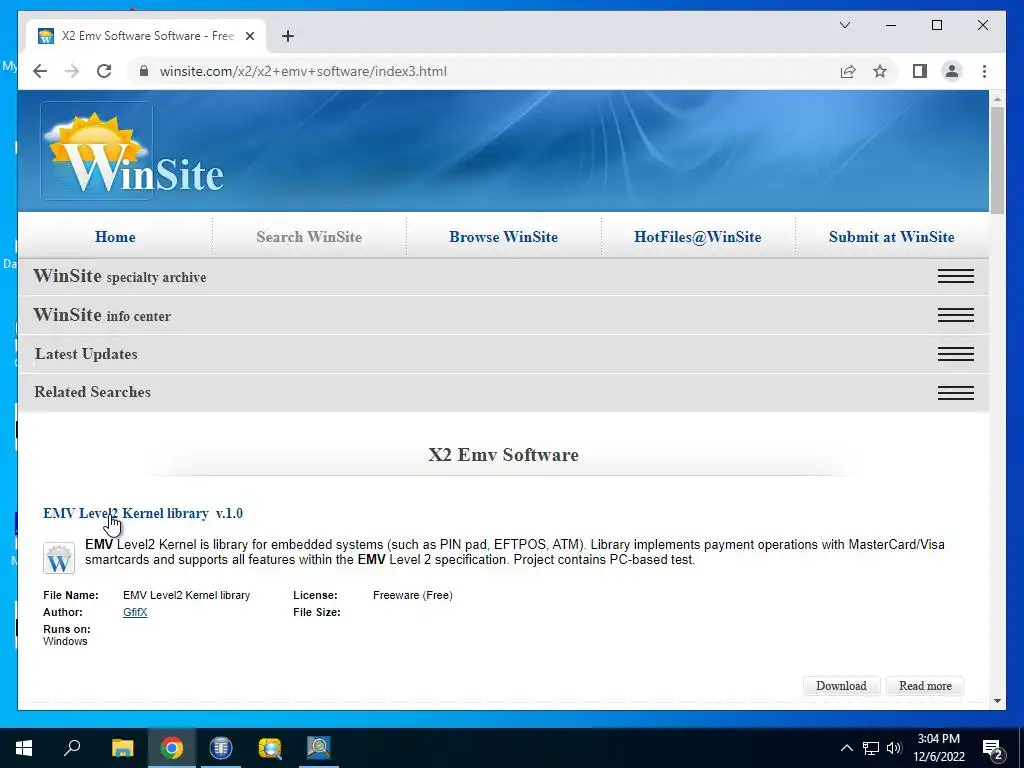Open the Windows Start menu
This screenshot has height=768, width=1024.
coord(24,748)
